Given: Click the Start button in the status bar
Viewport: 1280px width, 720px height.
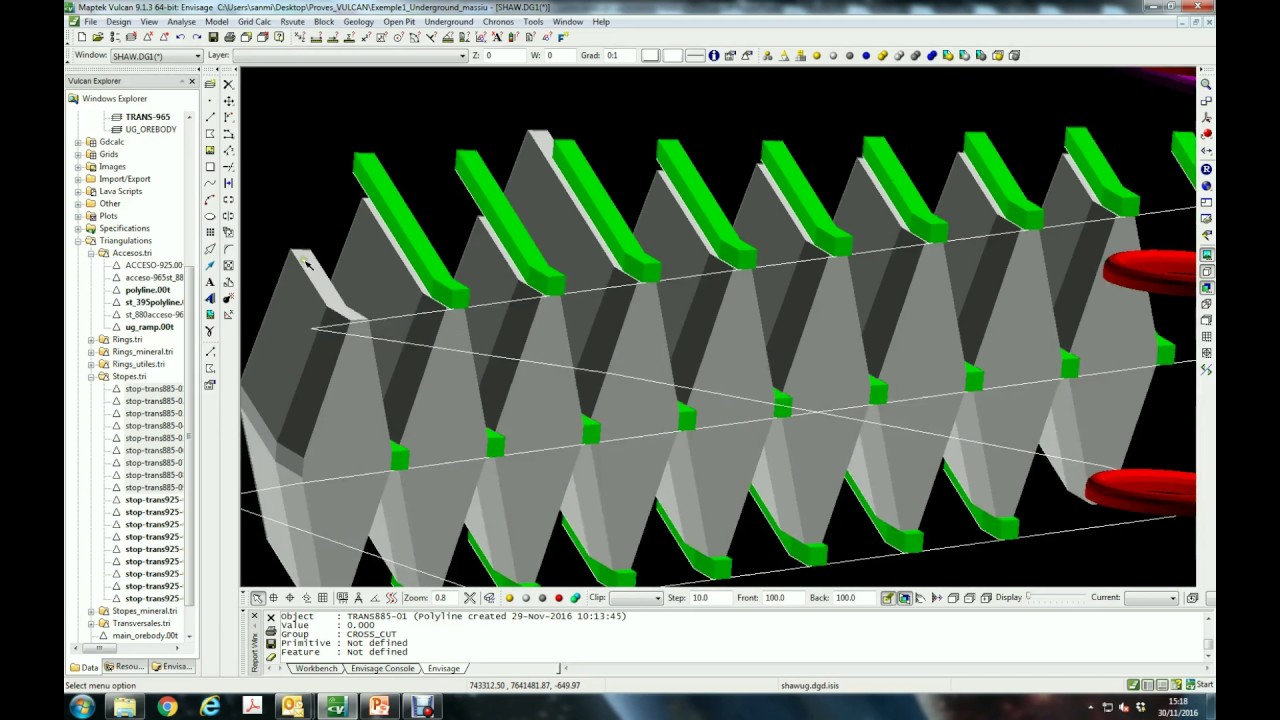Looking at the screenshot, I should coord(1198,685).
